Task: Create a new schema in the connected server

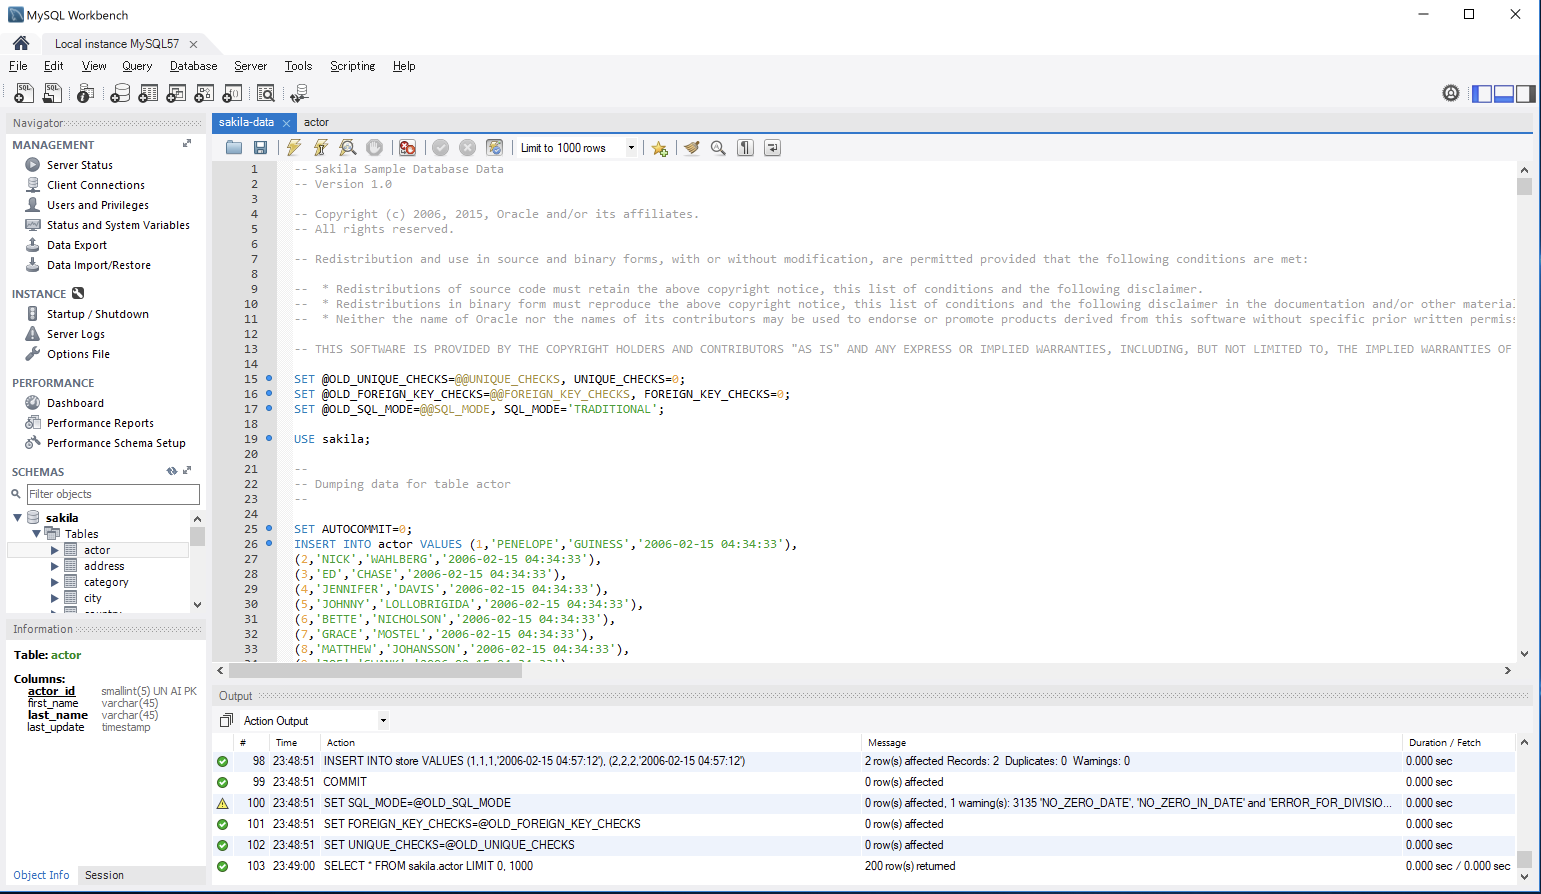Action: pyautogui.click(x=119, y=92)
